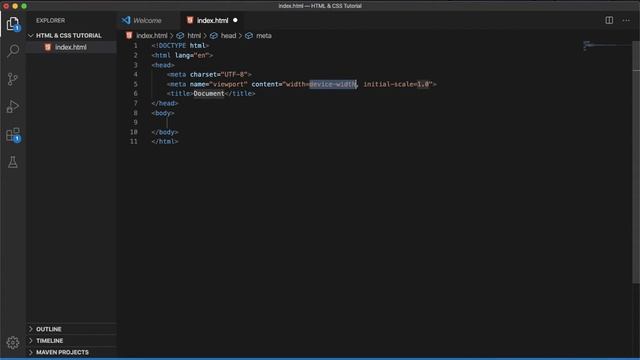Viewport: 640px width, 360px height.
Task: Click the lang="en" attribute text
Action: pyautogui.click(x=192, y=56)
